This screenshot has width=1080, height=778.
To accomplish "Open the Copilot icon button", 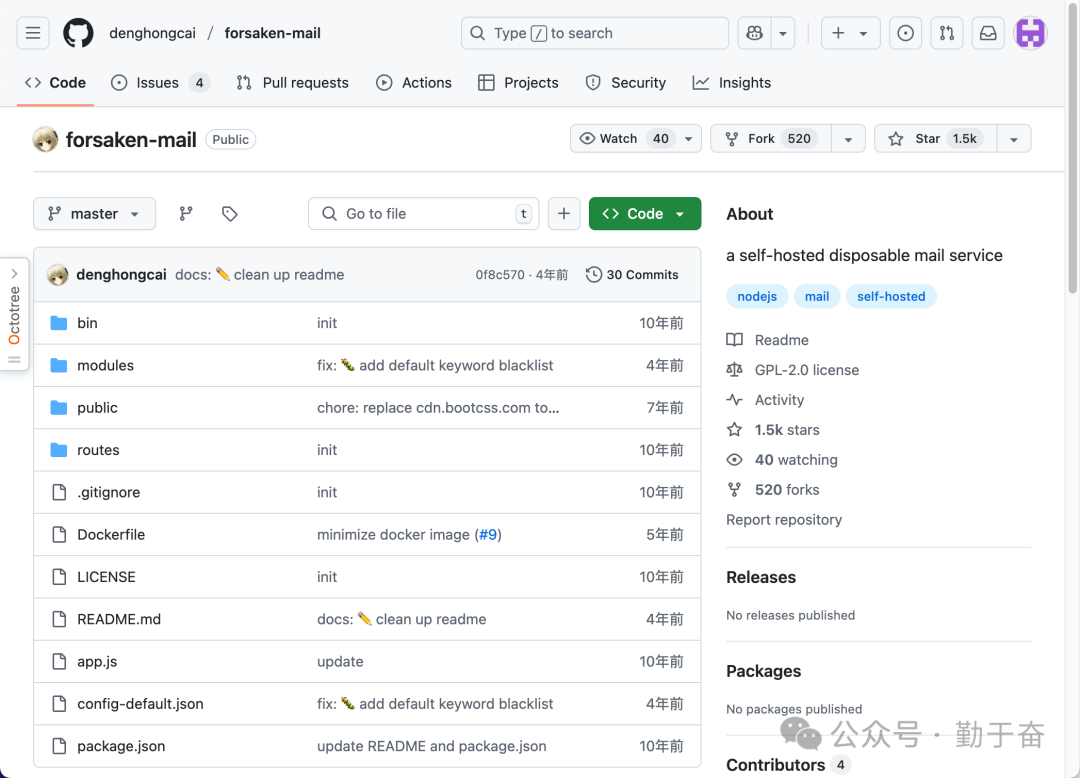I will tap(754, 33).
